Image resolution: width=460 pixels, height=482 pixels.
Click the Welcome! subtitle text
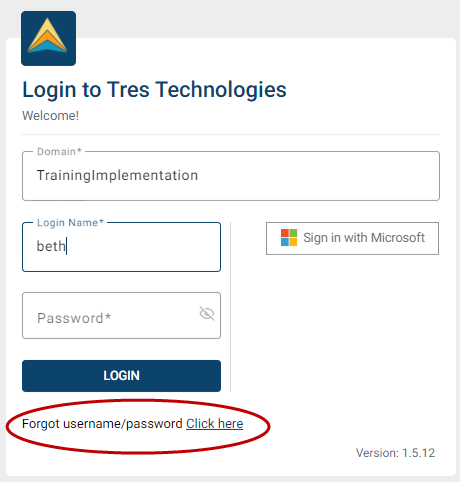50,116
